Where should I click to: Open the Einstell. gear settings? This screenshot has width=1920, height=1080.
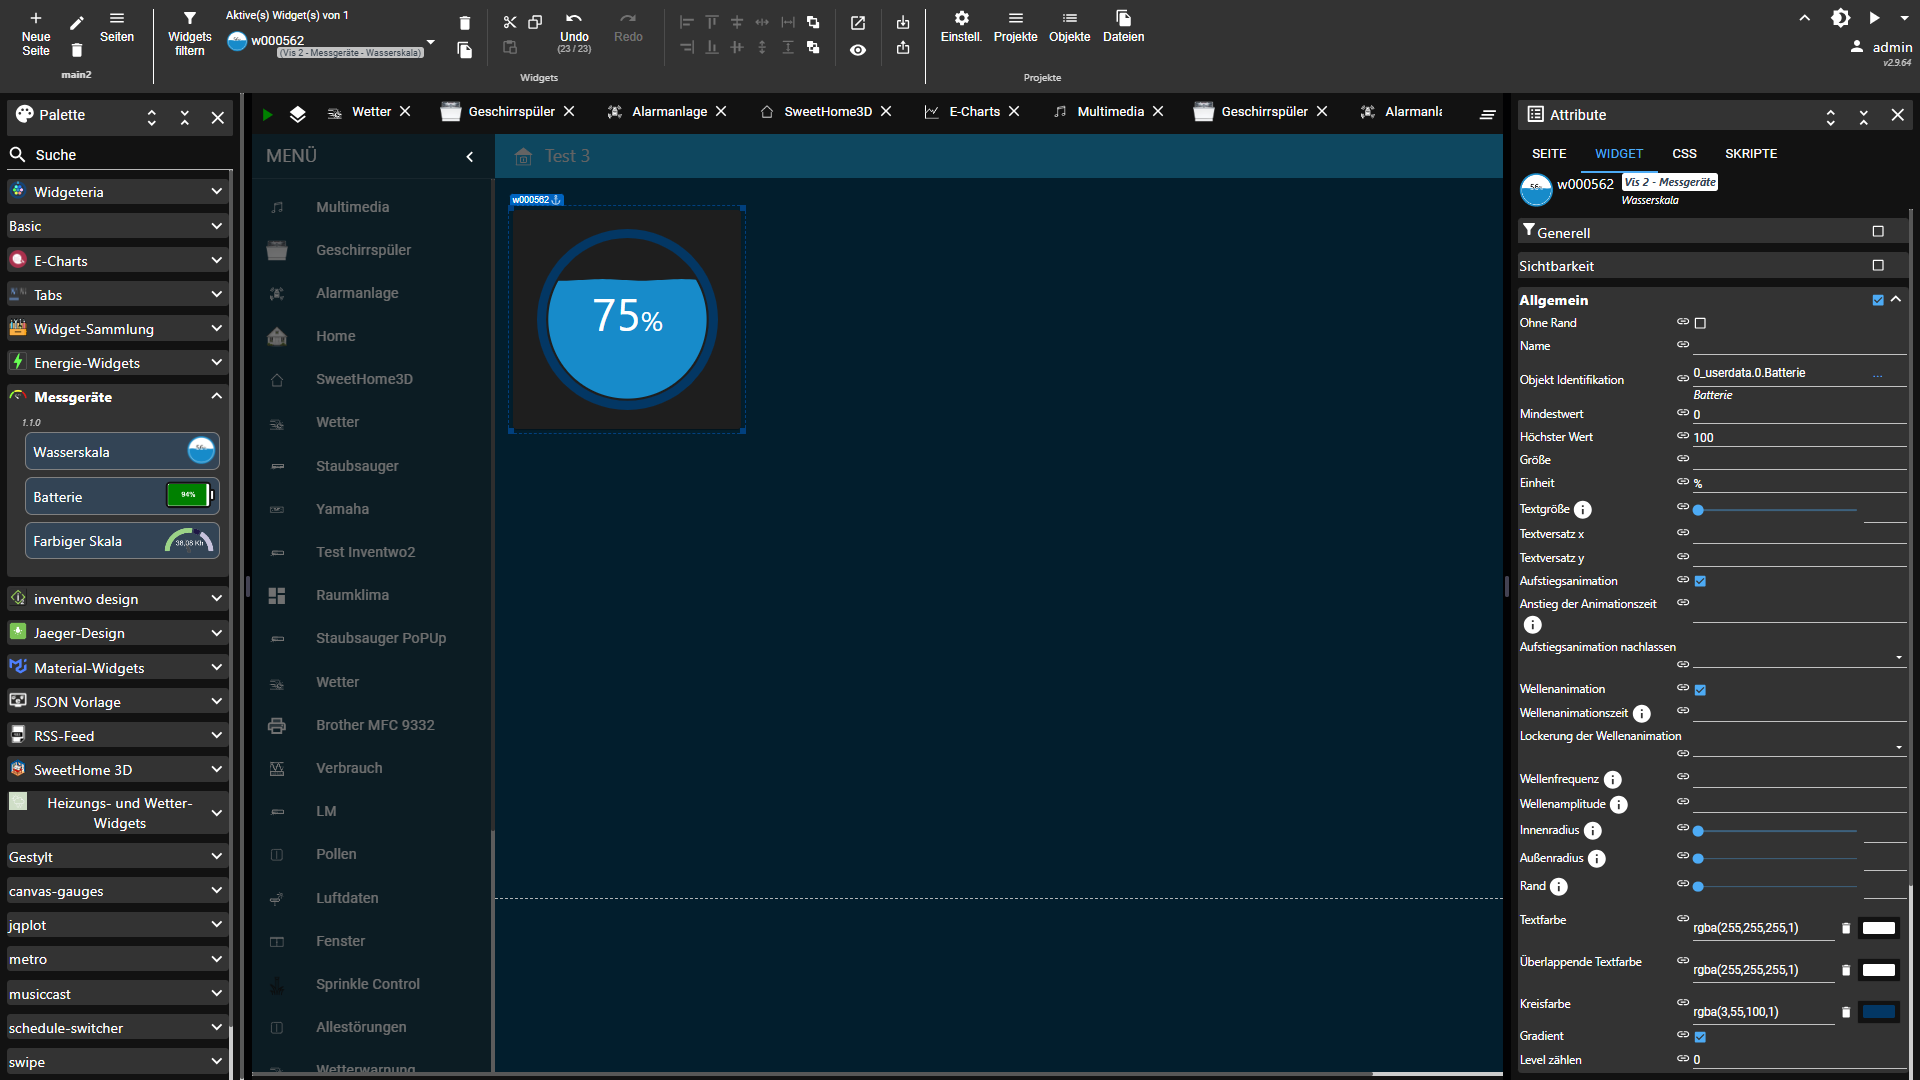pyautogui.click(x=961, y=18)
